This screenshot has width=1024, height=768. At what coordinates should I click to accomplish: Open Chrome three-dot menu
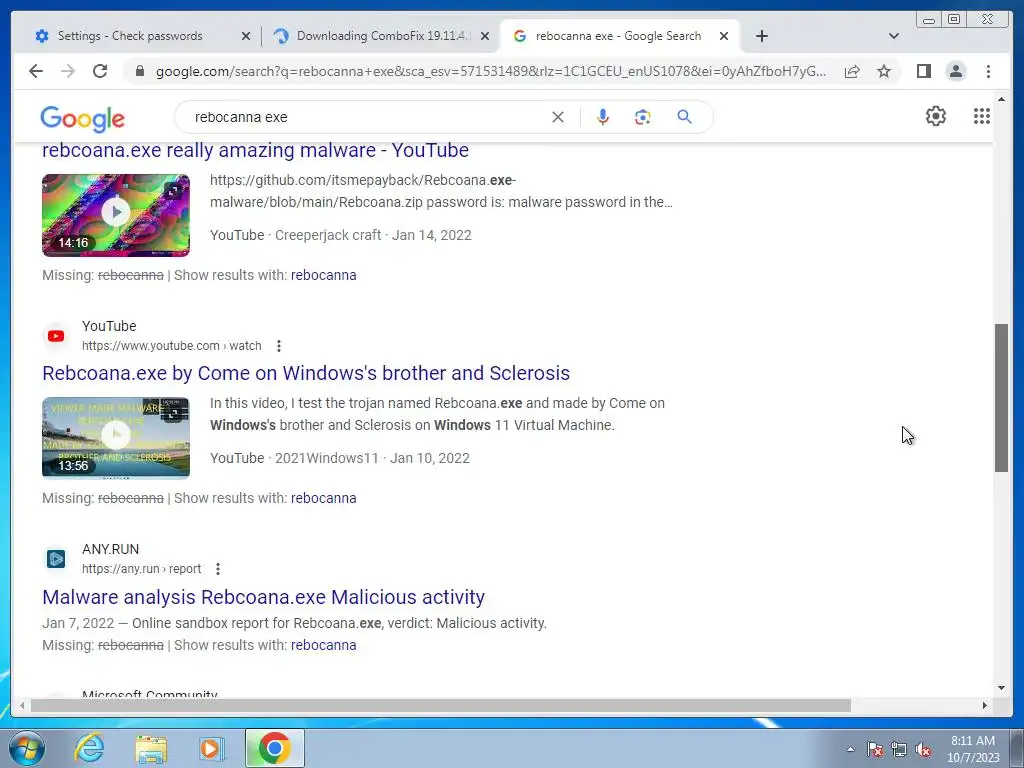pyautogui.click(x=988, y=71)
